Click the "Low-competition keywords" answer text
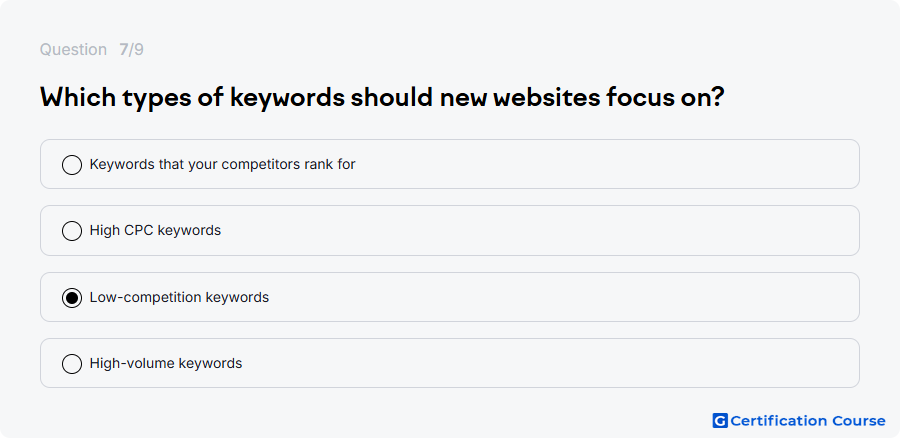Screen dimensions: 900x438 coord(179,297)
